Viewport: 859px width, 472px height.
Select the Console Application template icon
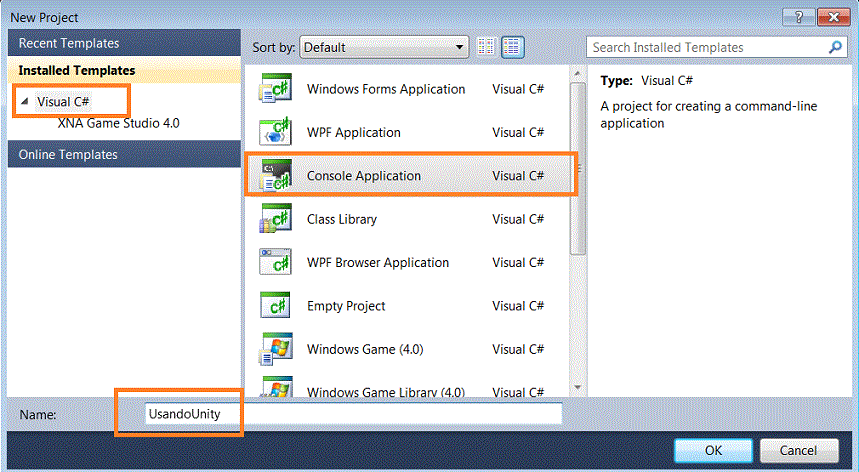tap(276, 175)
